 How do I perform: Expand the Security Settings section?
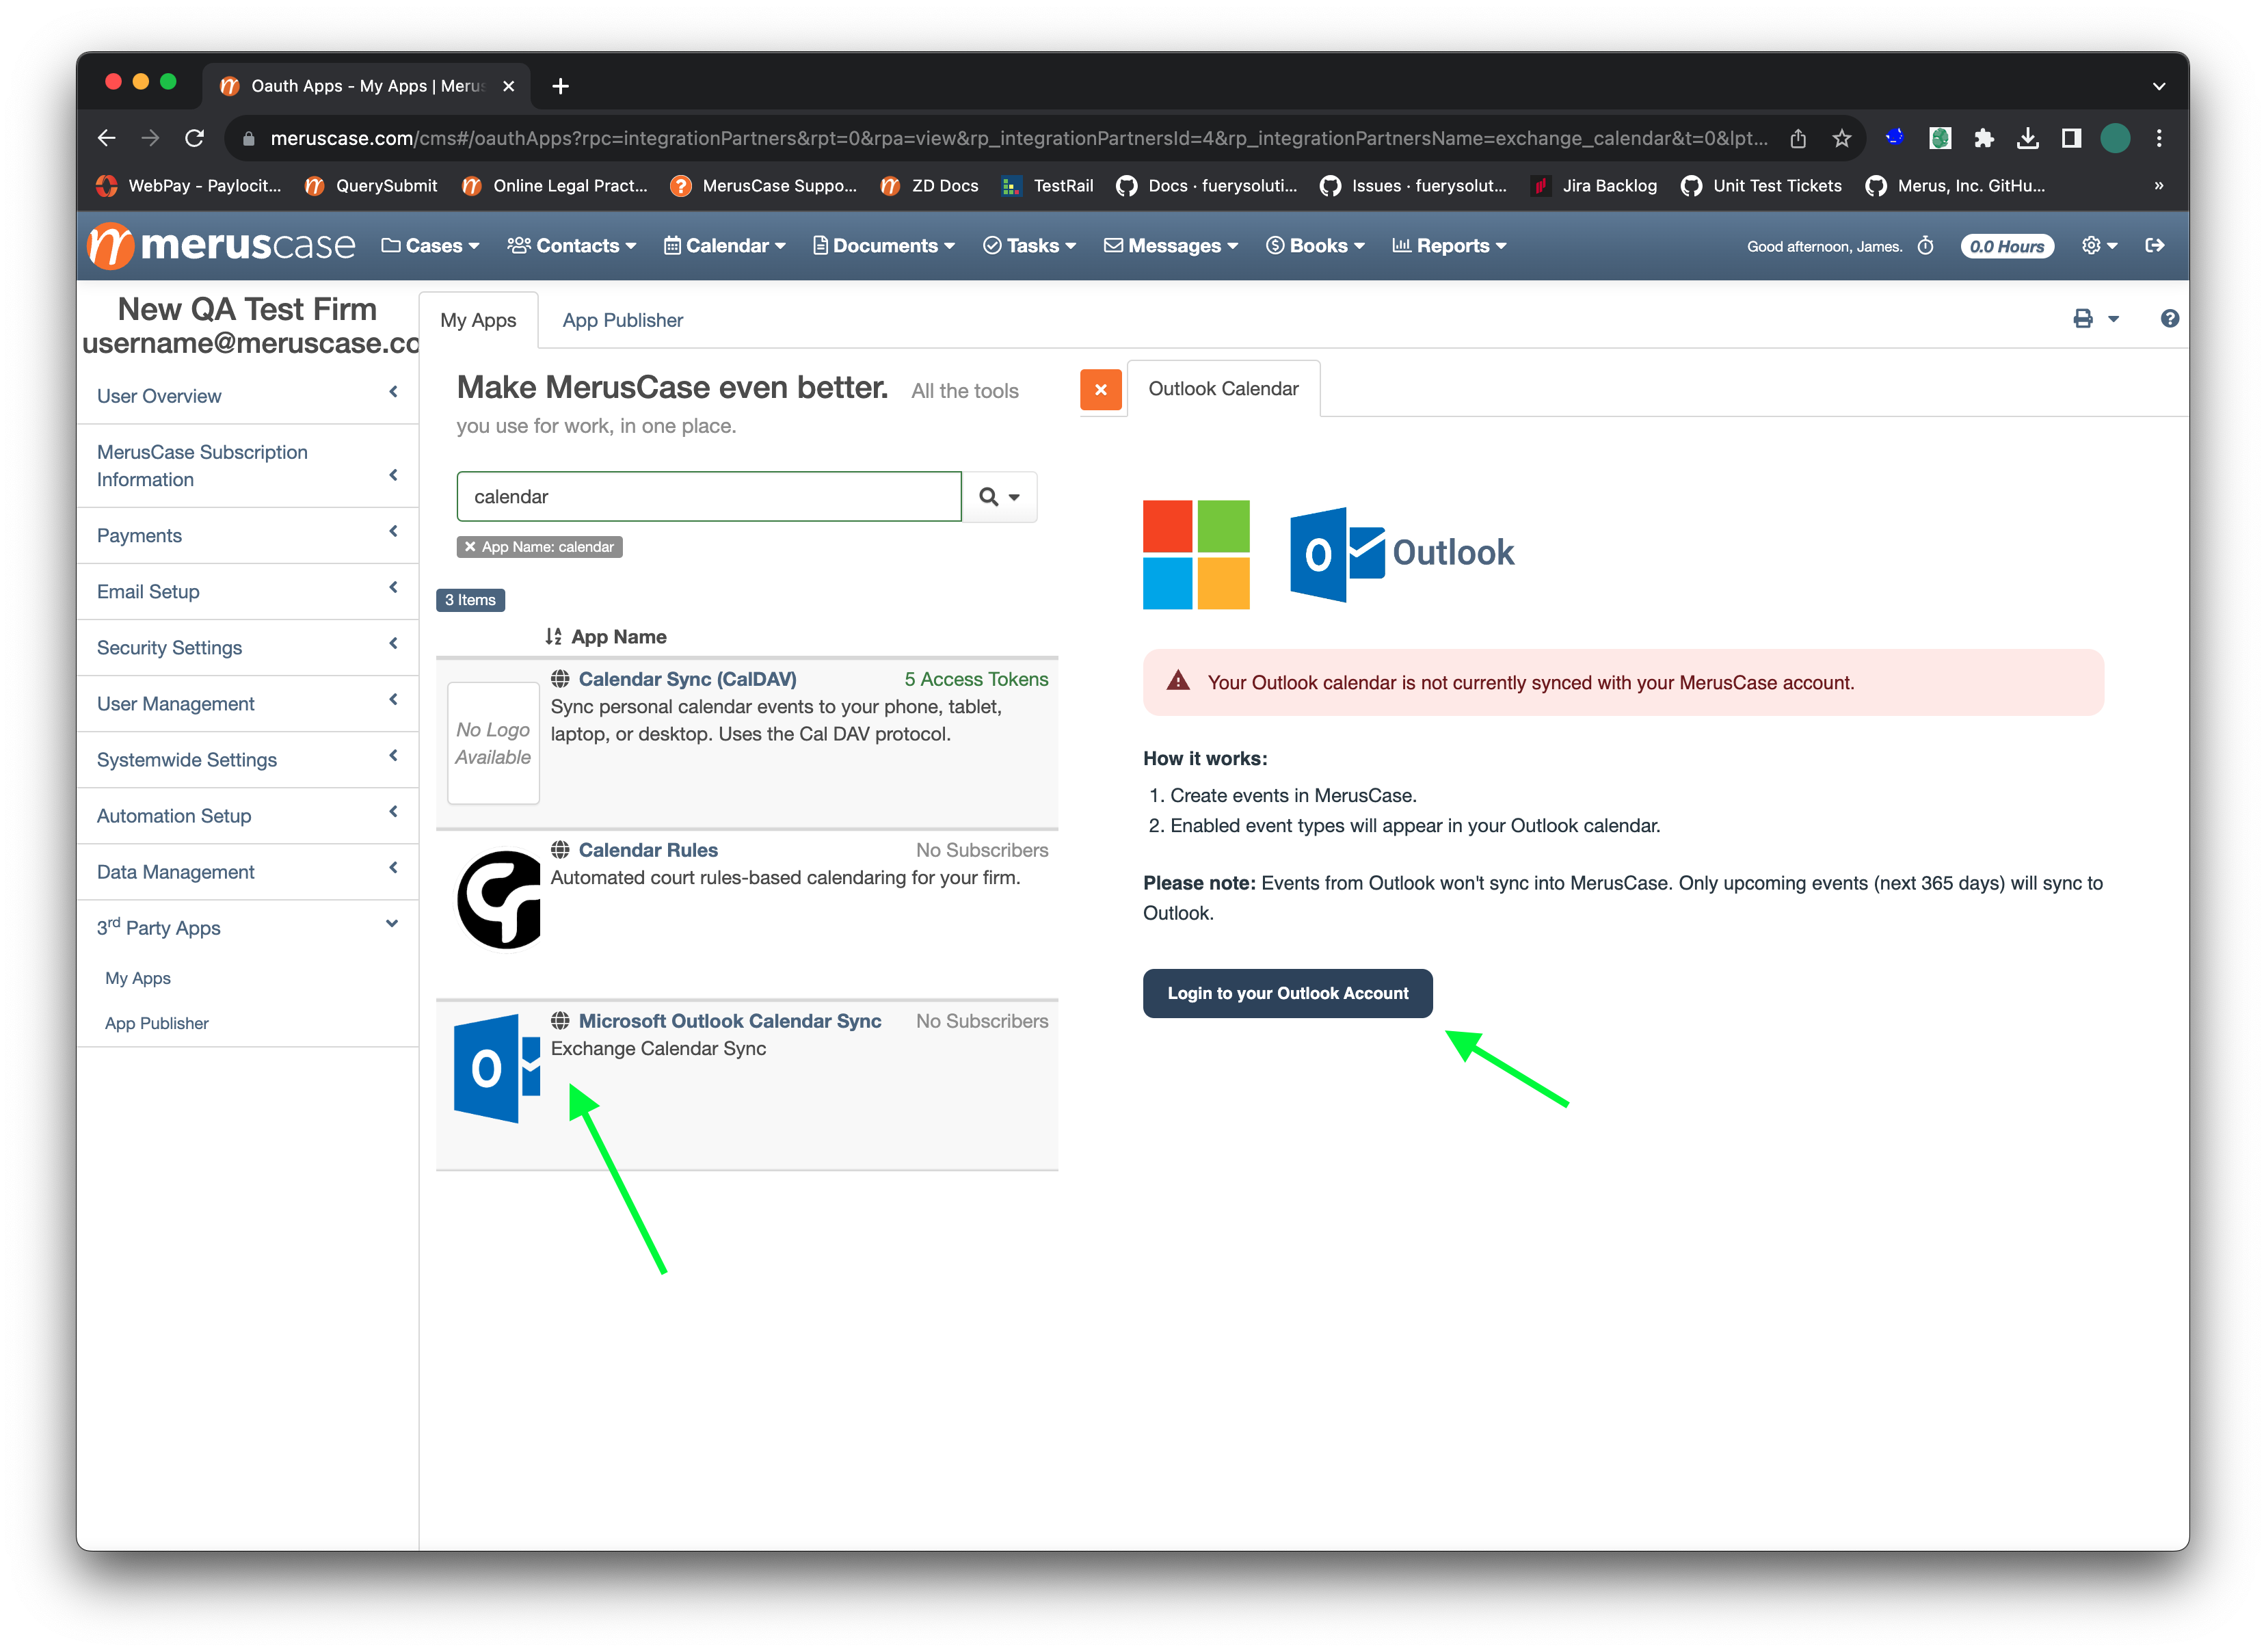point(247,647)
